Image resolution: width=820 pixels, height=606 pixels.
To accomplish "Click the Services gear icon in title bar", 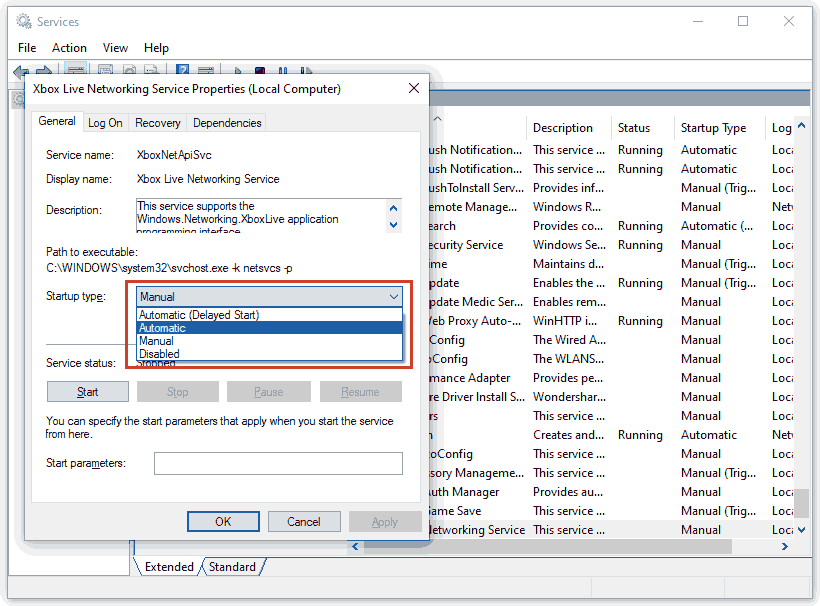I will [x=24, y=21].
